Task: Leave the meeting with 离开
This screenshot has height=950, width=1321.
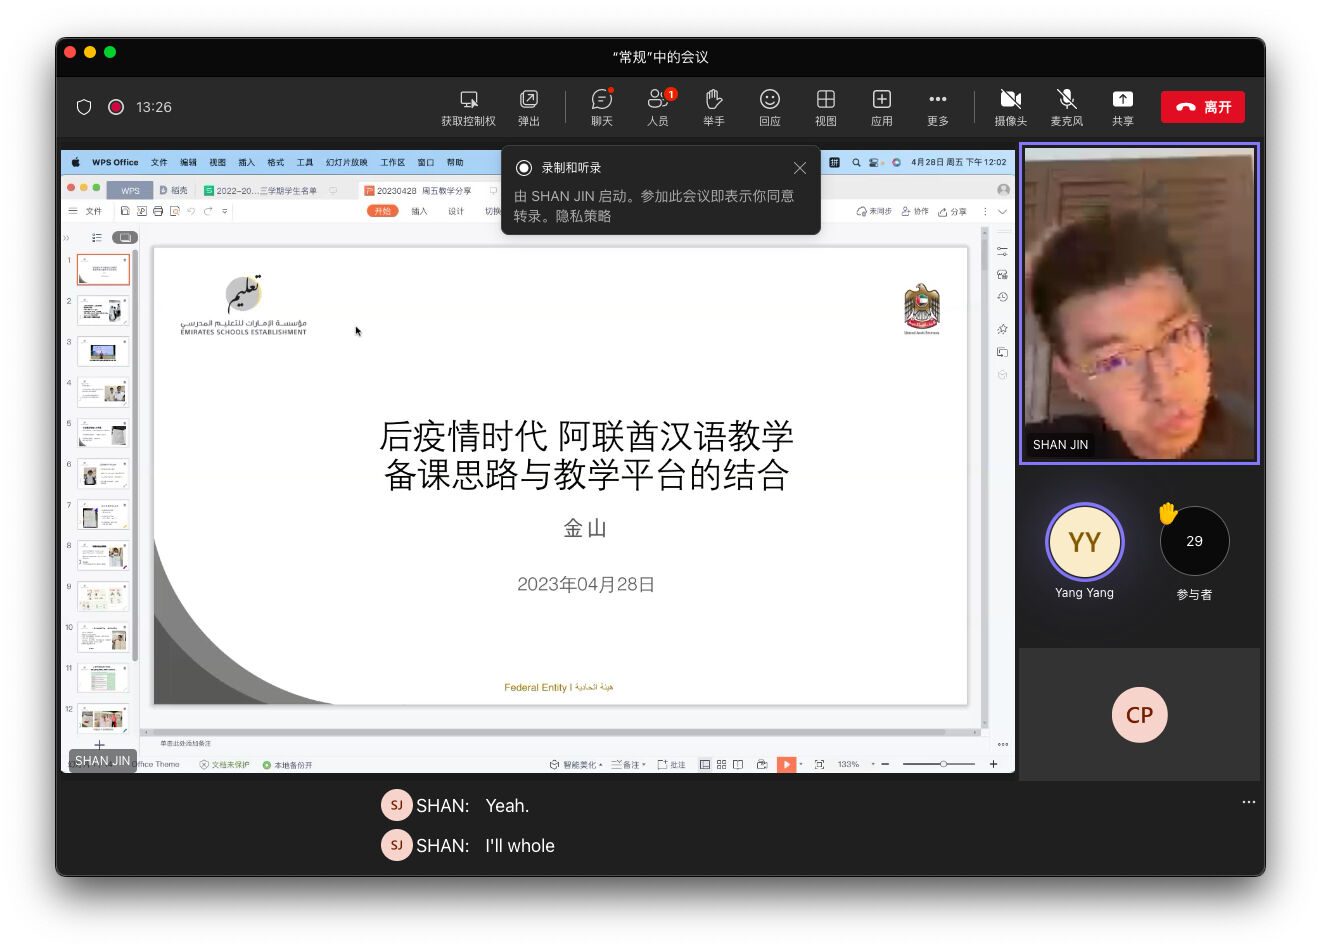Action: (x=1202, y=107)
